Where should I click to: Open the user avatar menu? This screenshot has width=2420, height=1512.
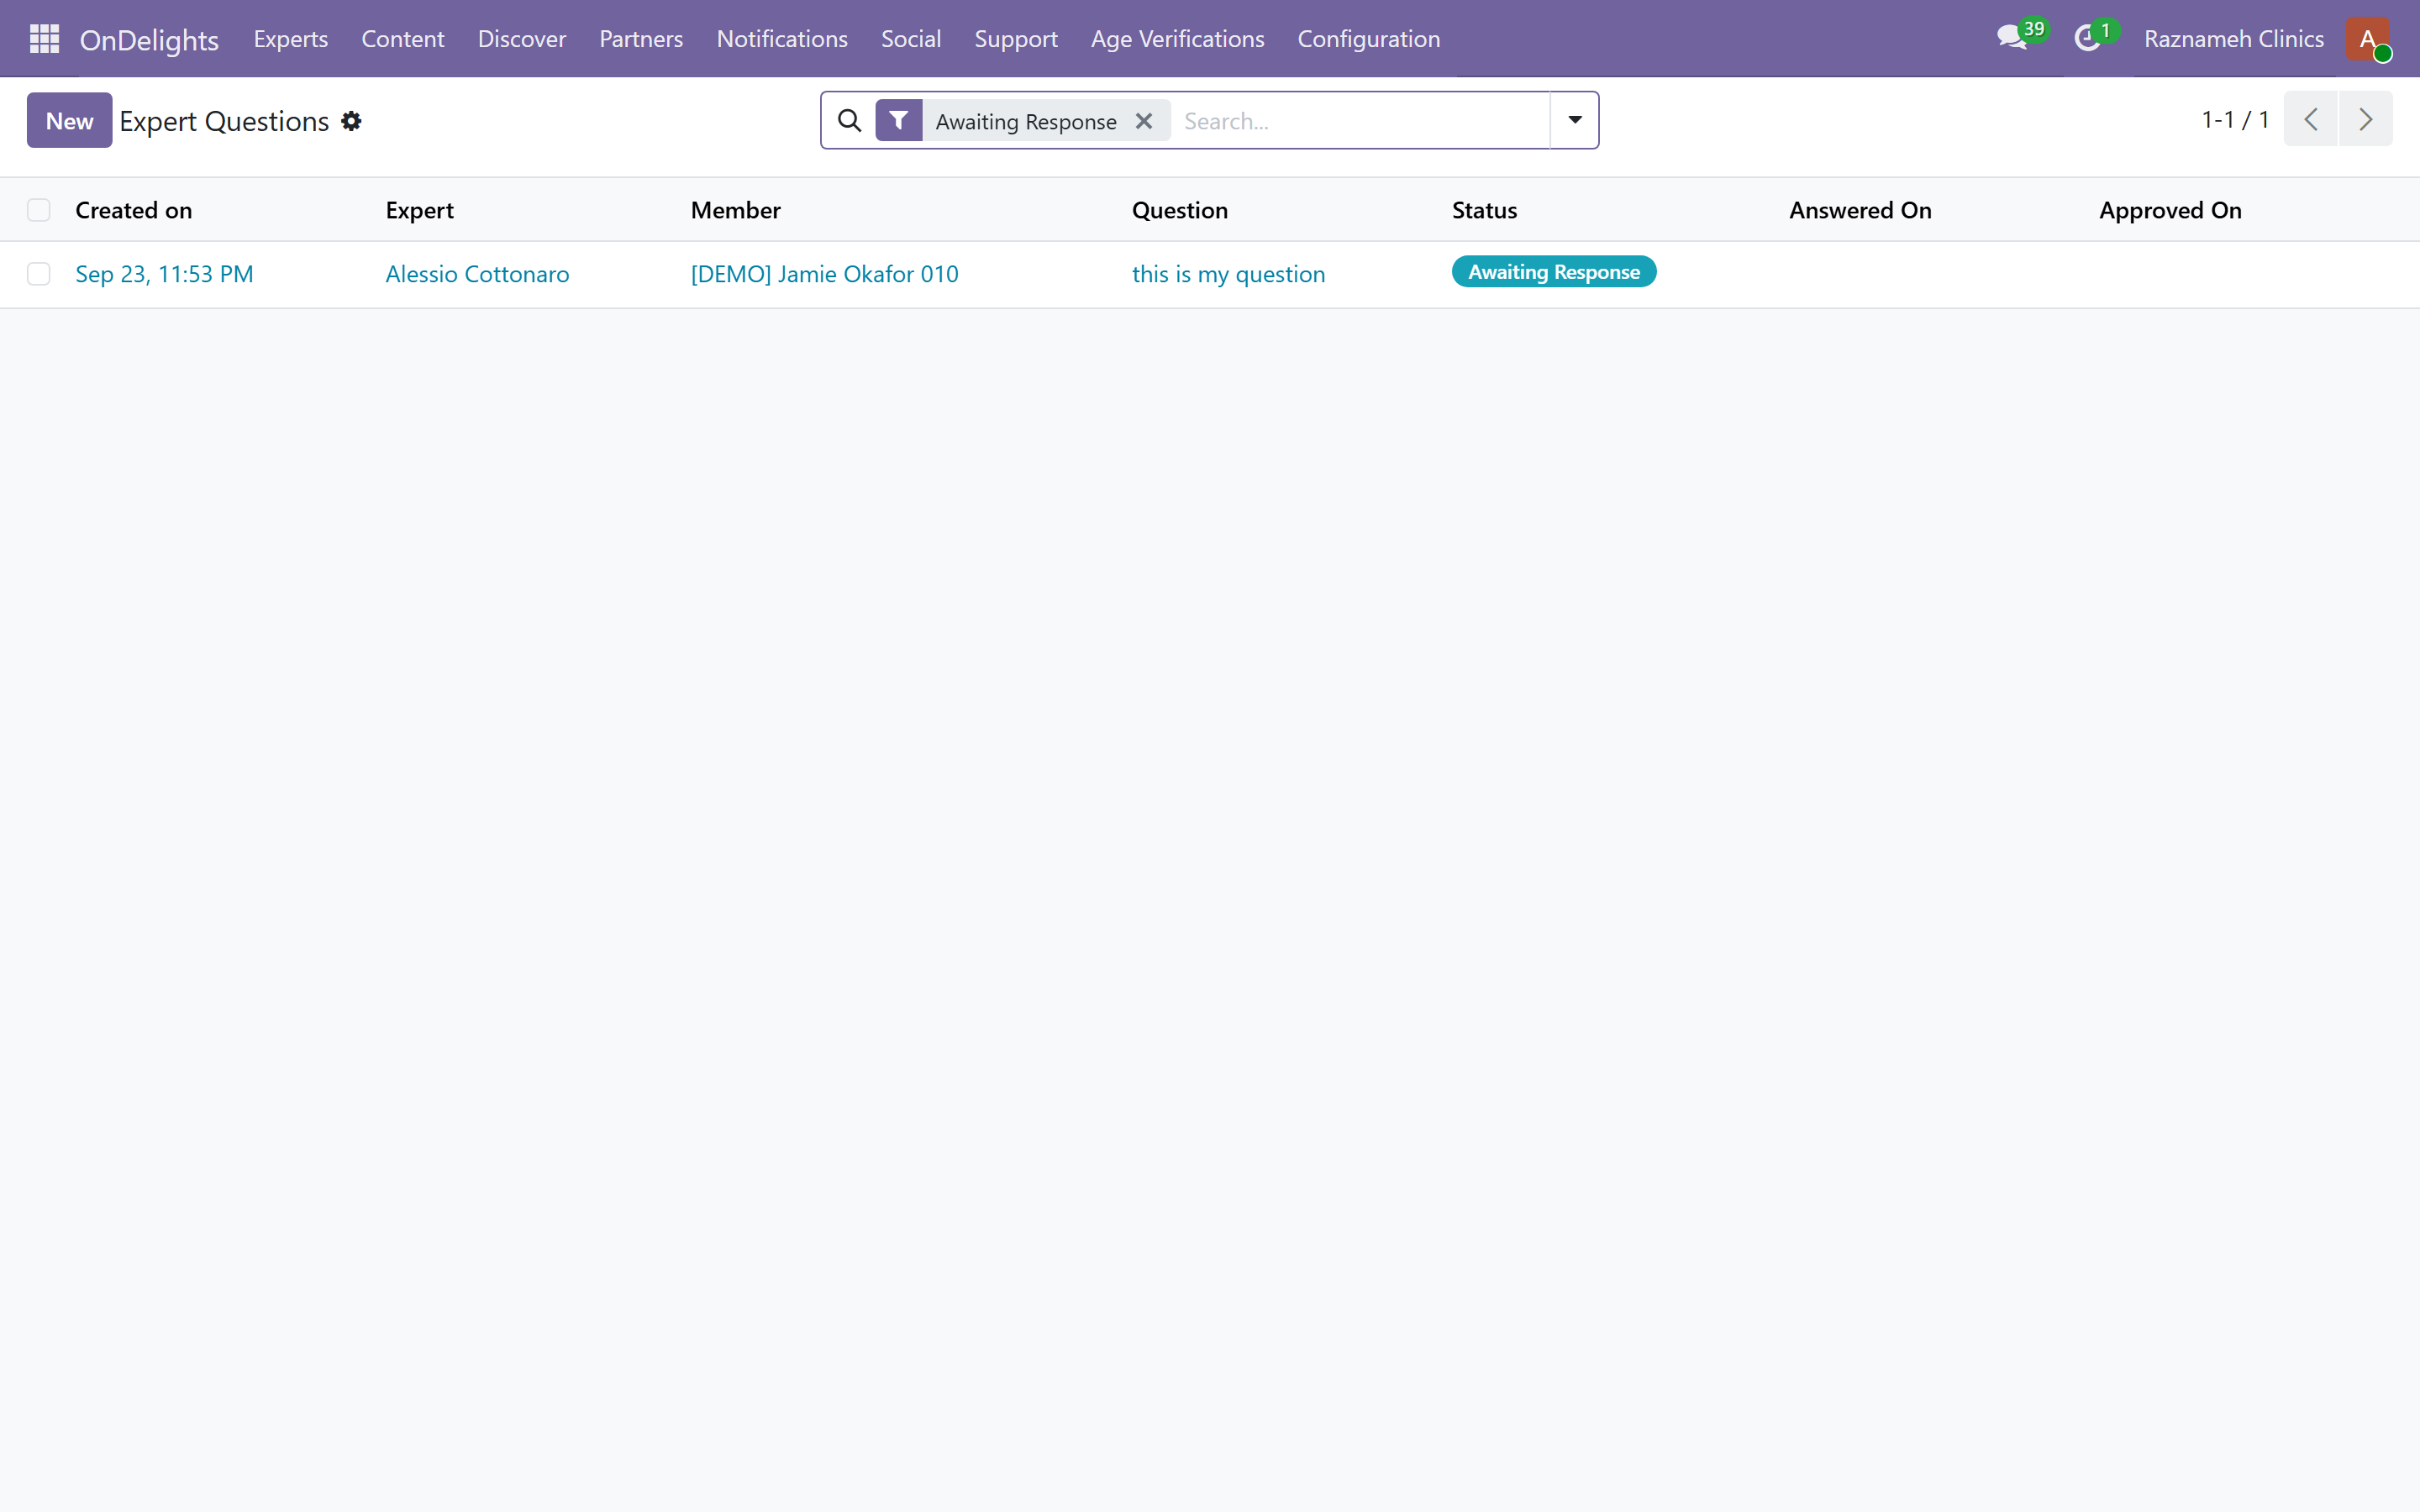(x=2368, y=38)
